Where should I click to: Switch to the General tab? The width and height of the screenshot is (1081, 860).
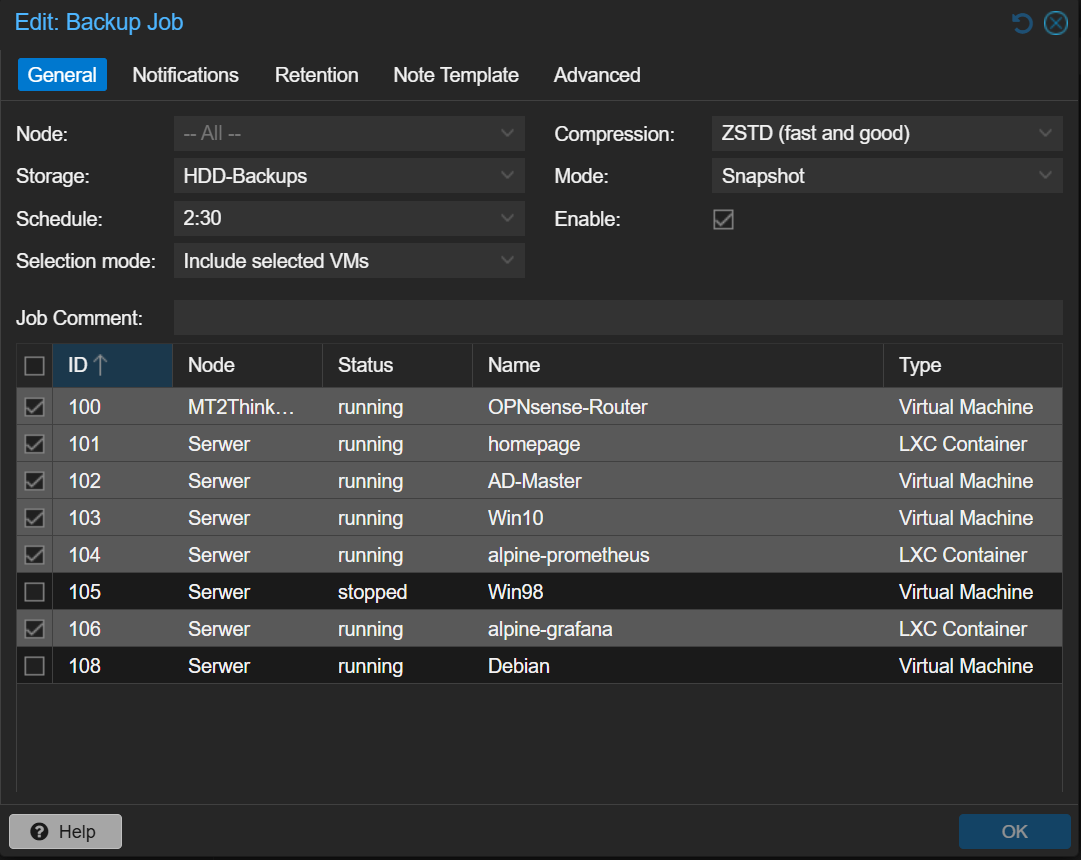click(x=62, y=74)
